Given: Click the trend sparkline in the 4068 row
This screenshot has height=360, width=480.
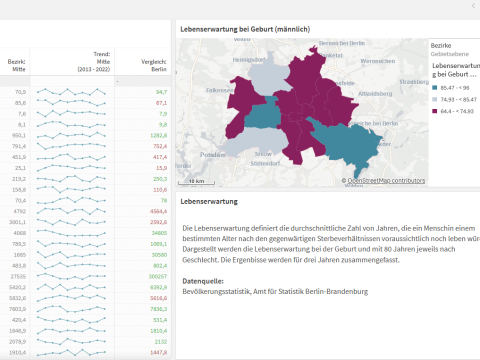Looking at the screenshot, I should pos(71,233).
